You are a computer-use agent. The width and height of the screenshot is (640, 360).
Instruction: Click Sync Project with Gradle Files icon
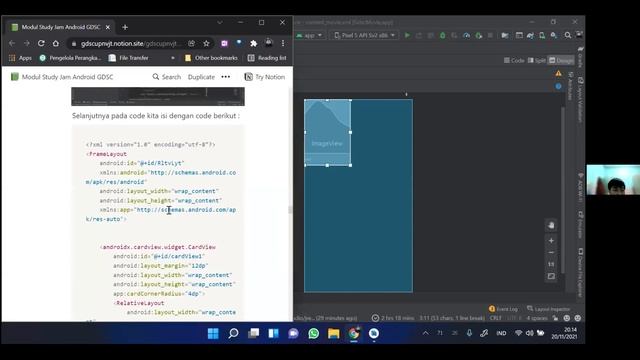pos(530,36)
